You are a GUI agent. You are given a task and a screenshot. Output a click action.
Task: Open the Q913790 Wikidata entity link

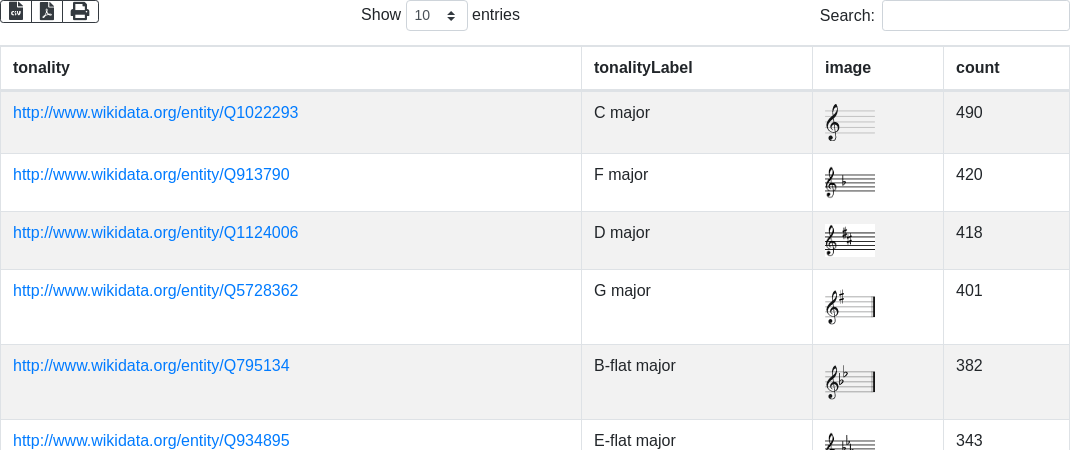[x=151, y=175]
